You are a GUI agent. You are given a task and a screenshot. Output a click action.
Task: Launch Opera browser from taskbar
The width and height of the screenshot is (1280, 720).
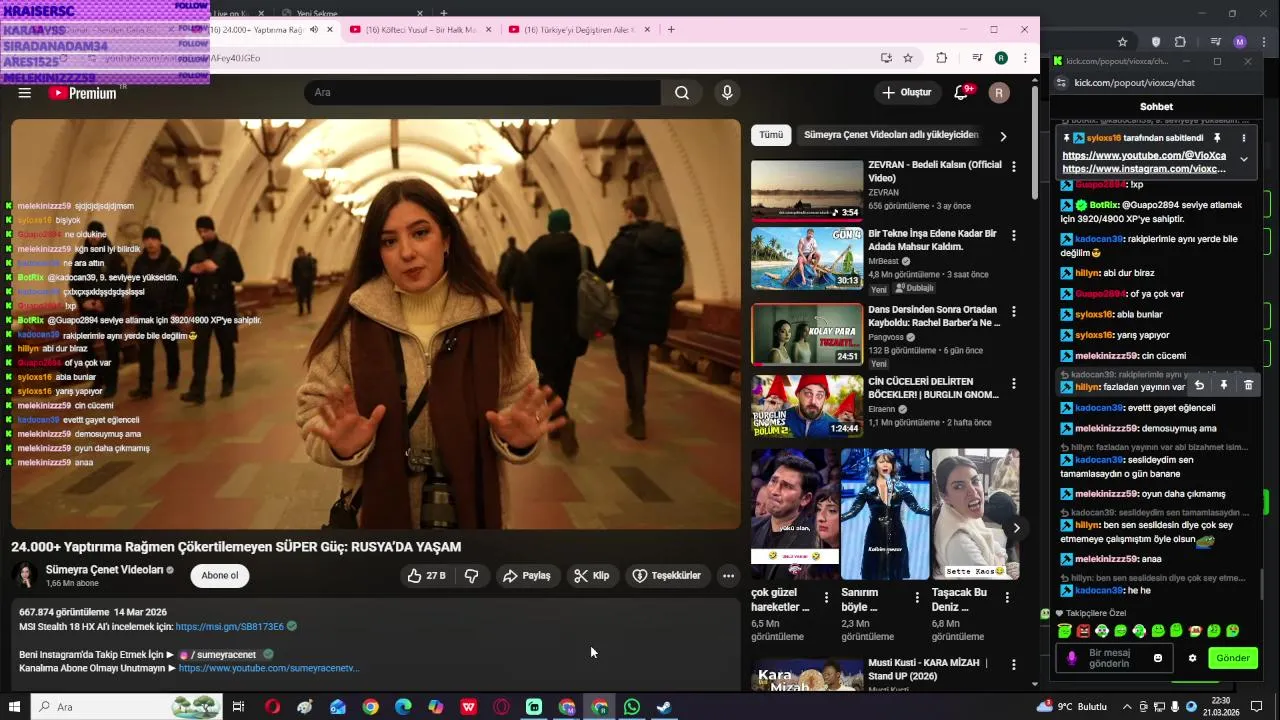[x=272, y=707]
